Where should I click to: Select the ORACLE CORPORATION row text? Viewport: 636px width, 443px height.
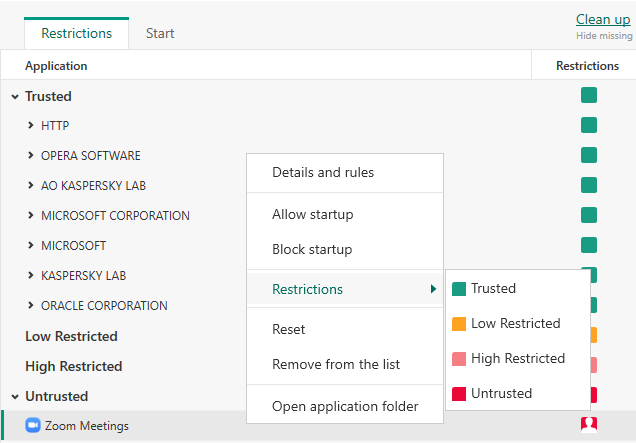(104, 305)
